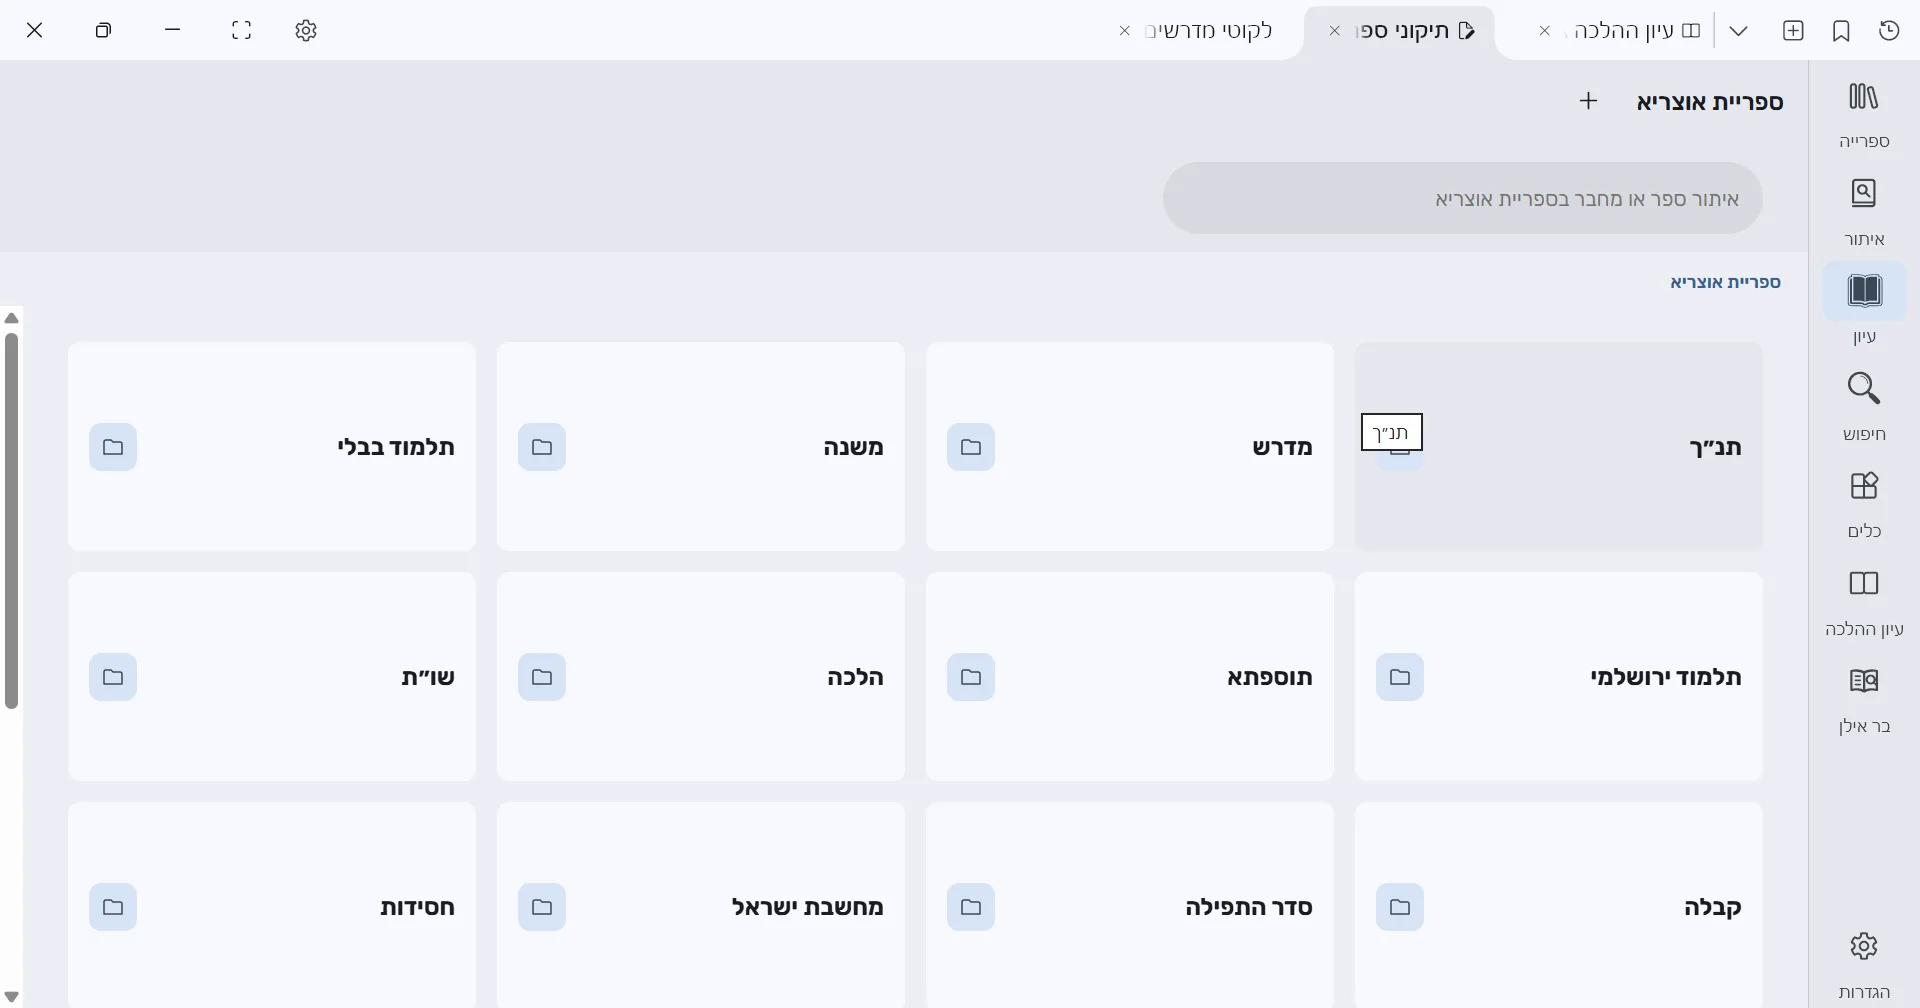Click the bookmark icon in title bar

[1841, 31]
